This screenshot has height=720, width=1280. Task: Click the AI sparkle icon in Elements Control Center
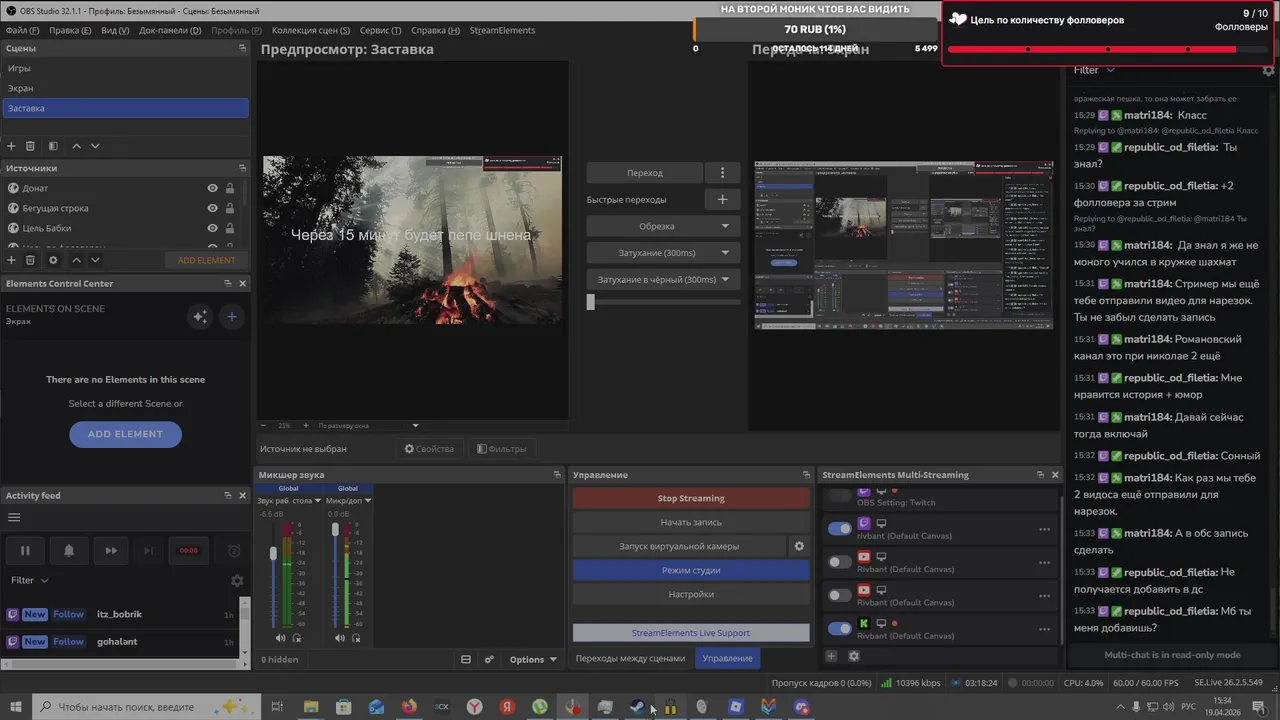pos(199,316)
